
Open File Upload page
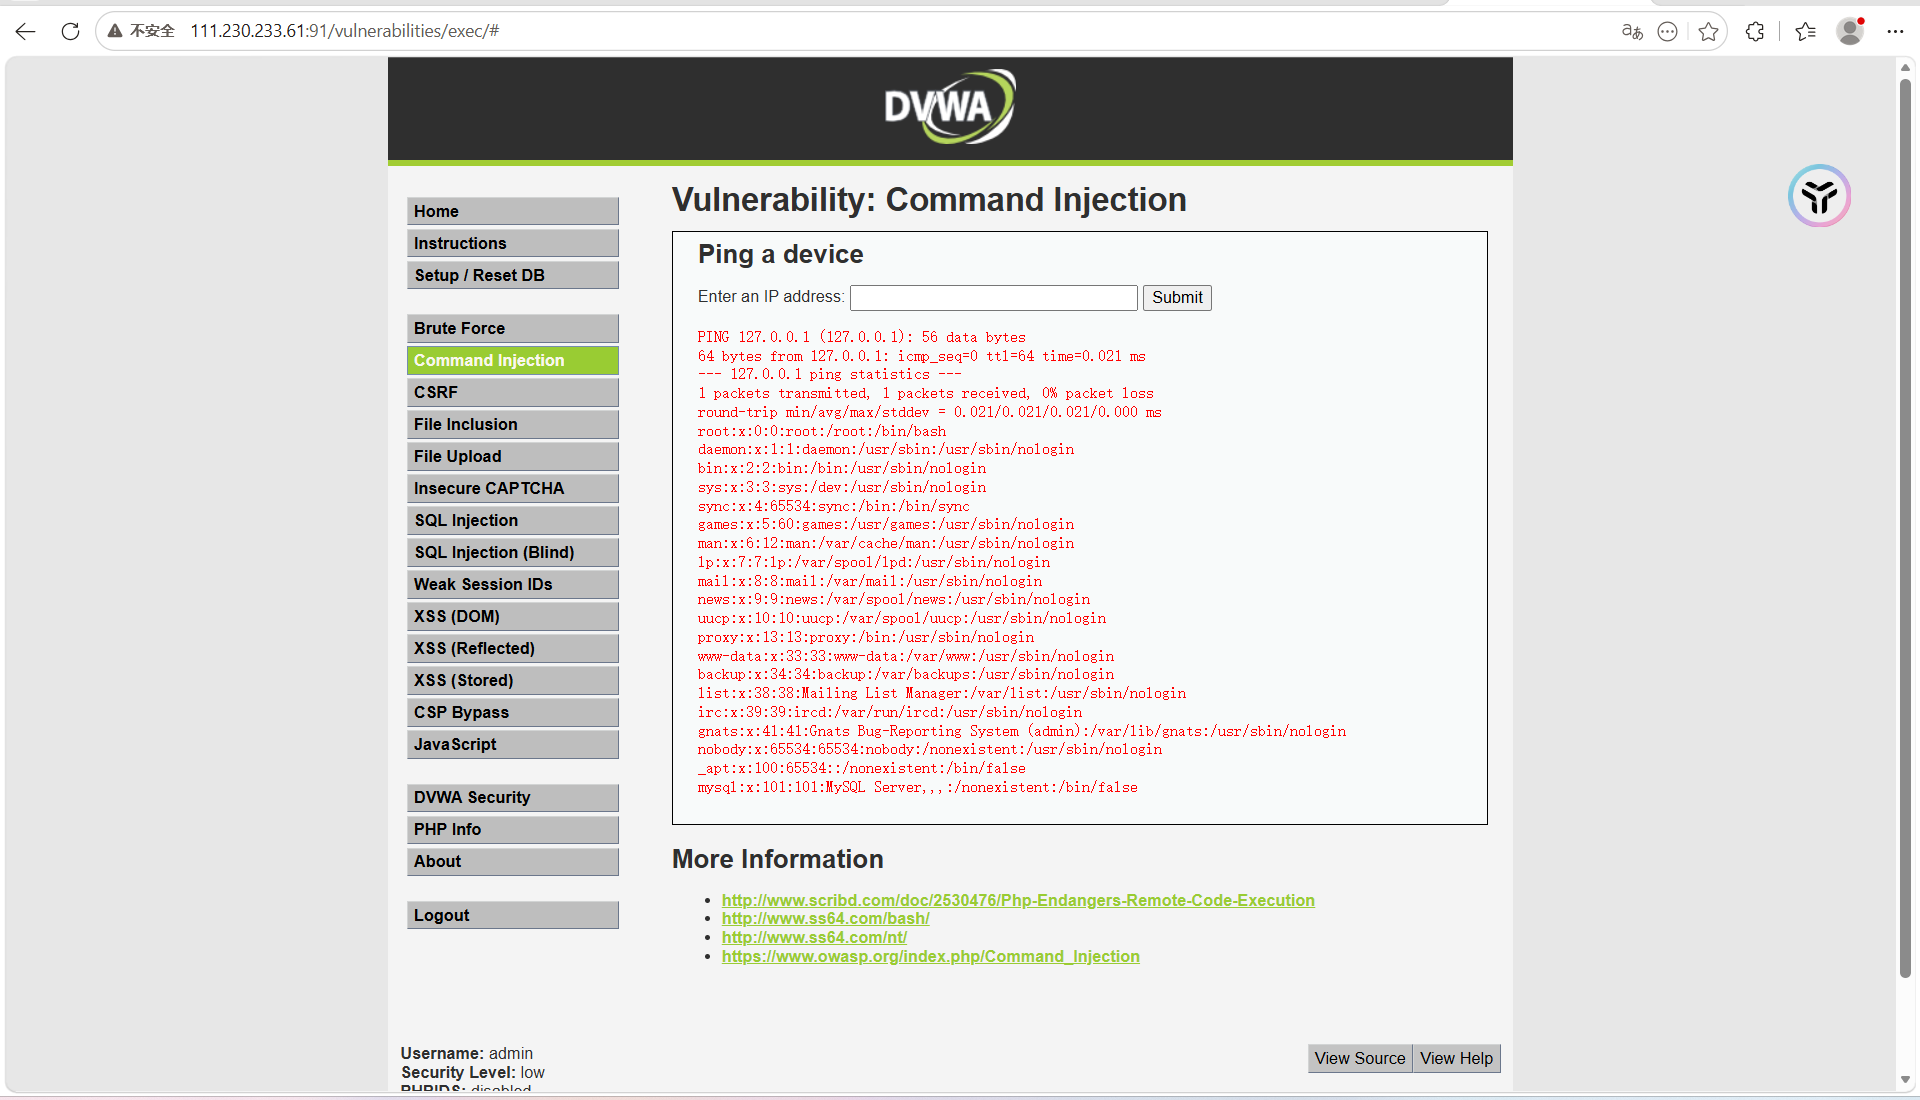tap(513, 456)
